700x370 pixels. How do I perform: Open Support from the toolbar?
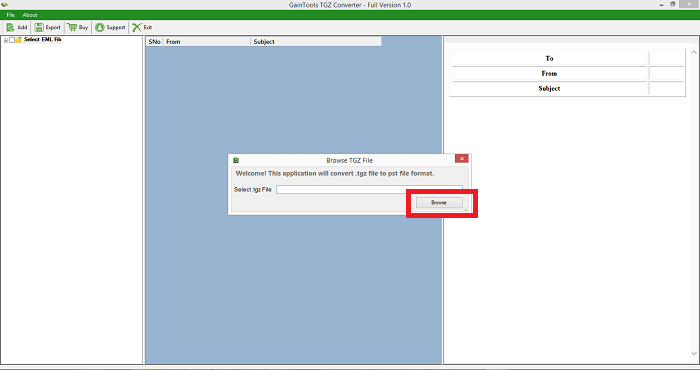(x=110, y=27)
